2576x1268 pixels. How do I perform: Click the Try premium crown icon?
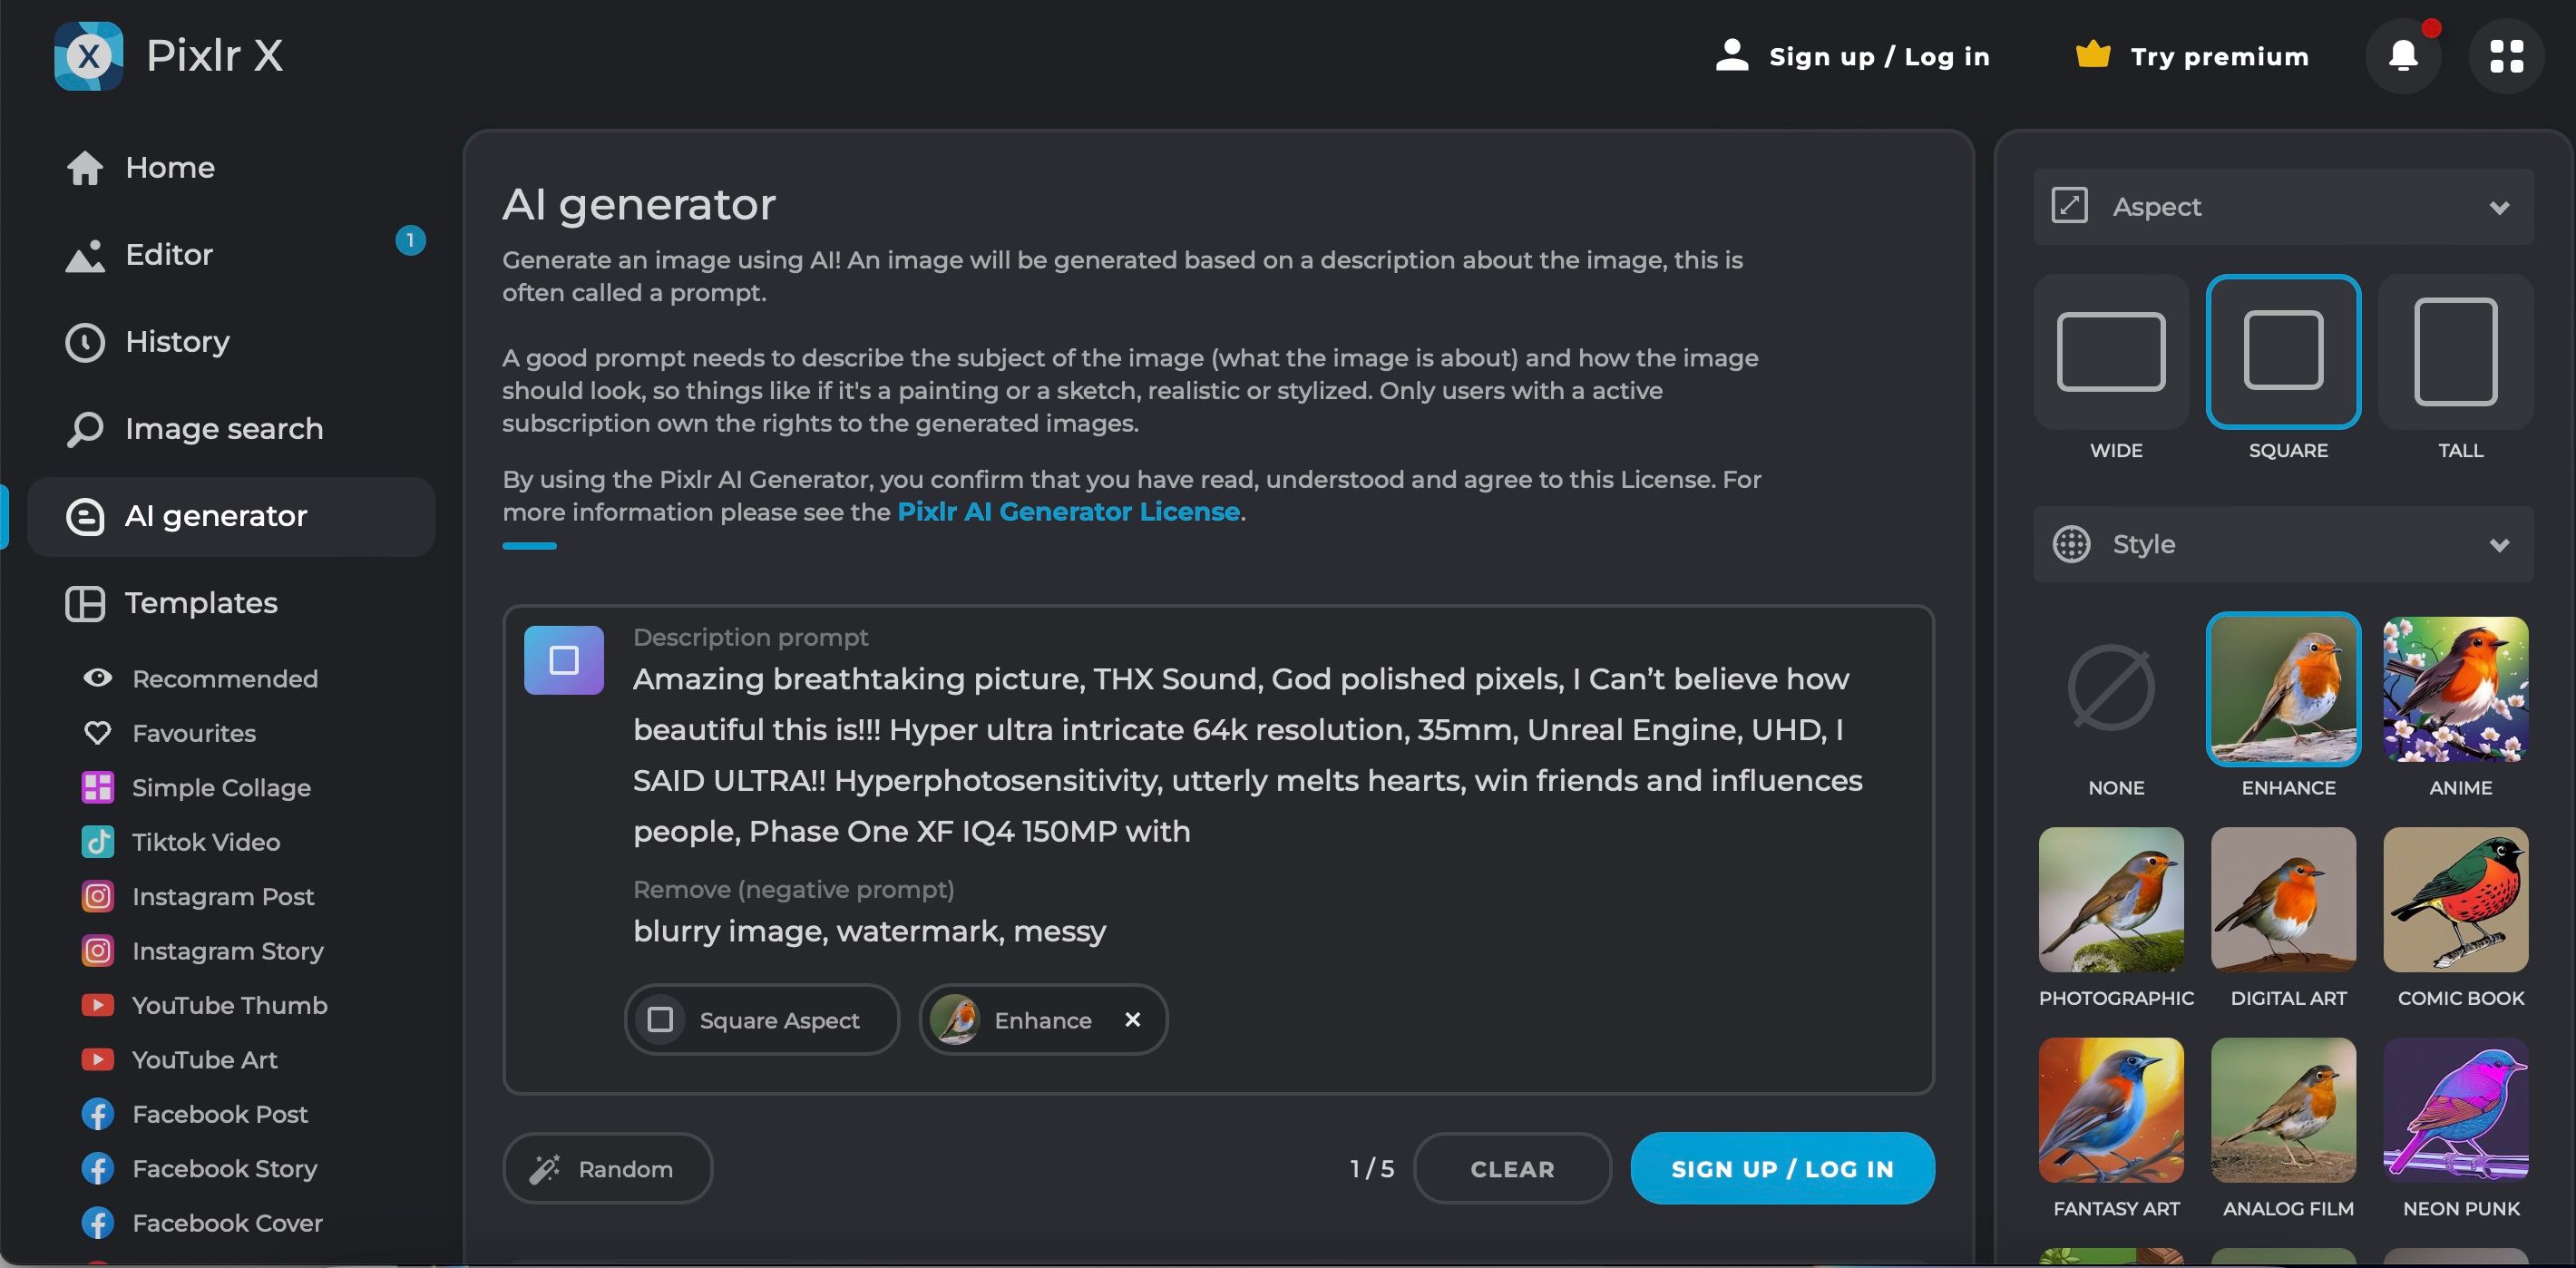click(2093, 55)
